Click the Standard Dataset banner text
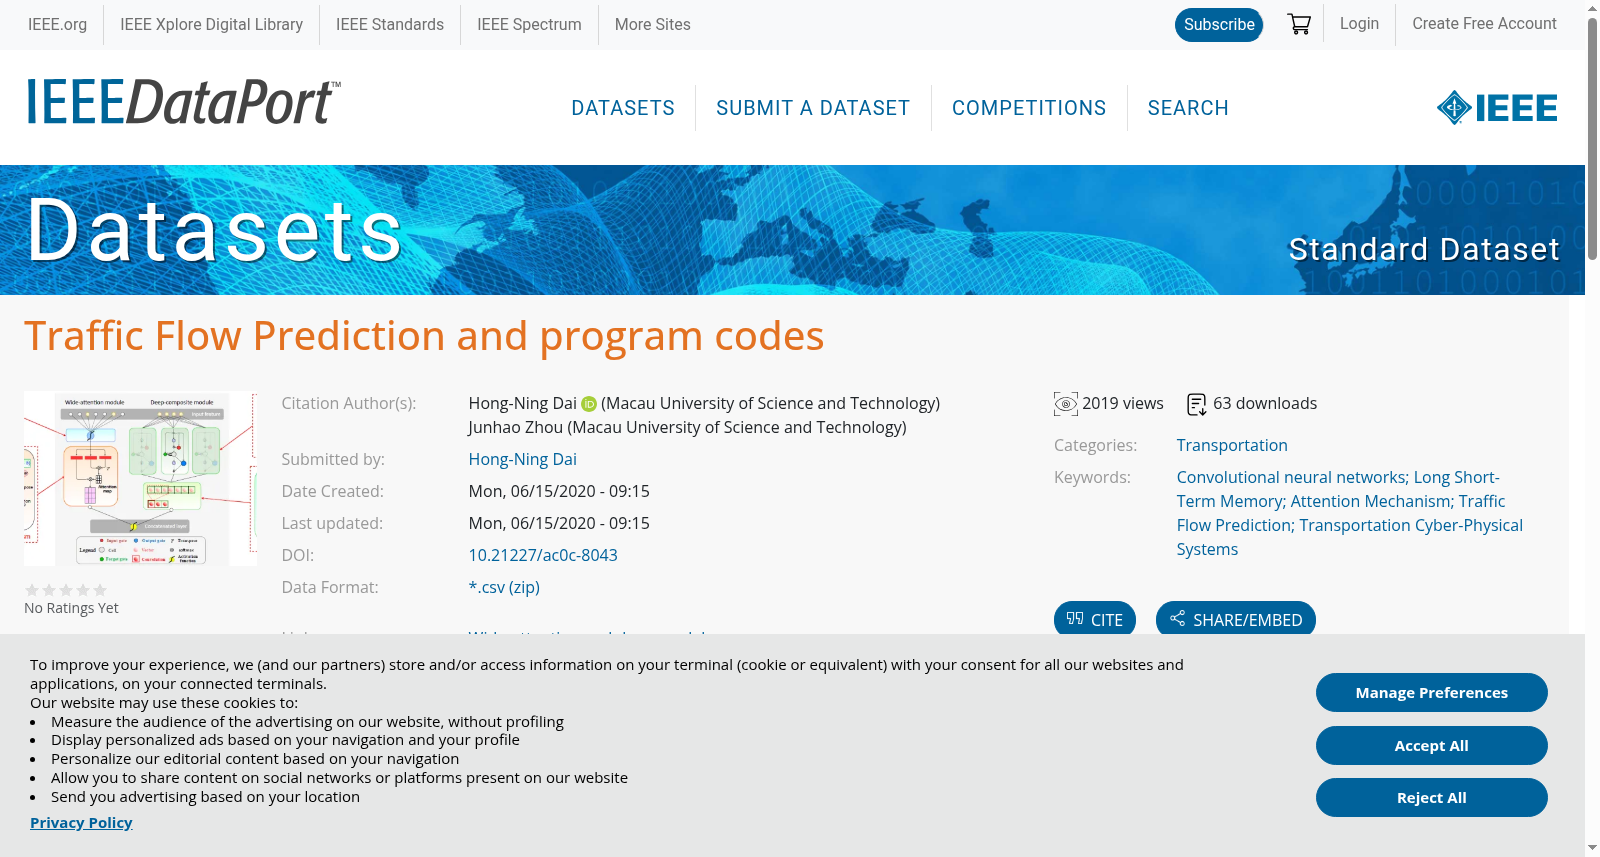The height and width of the screenshot is (857, 1600). pos(1424,249)
